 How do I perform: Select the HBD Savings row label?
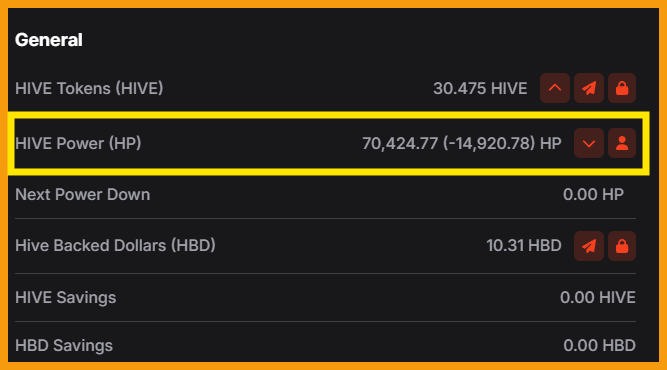64,345
